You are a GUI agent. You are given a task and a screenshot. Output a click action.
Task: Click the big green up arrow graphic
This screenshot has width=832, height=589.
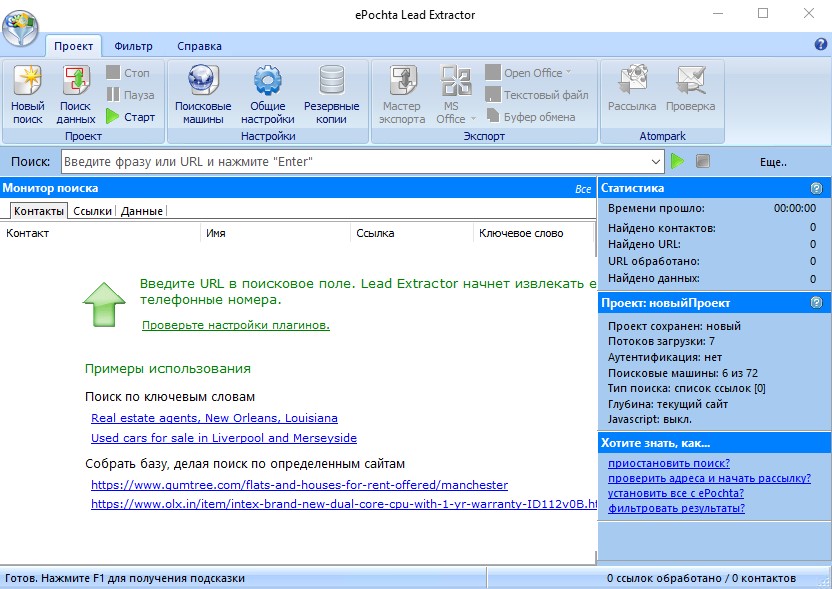click(104, 304)
